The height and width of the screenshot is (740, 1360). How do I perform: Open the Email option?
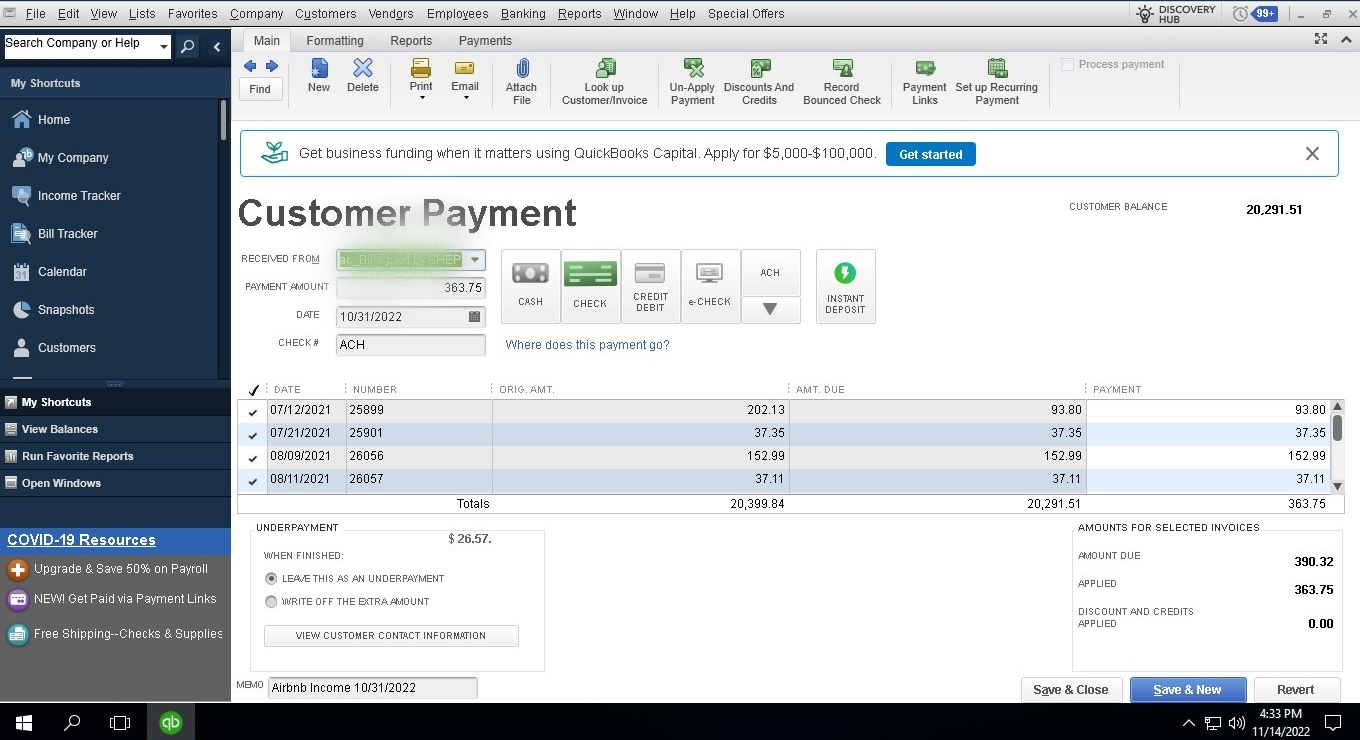click(x=465, y=75)
